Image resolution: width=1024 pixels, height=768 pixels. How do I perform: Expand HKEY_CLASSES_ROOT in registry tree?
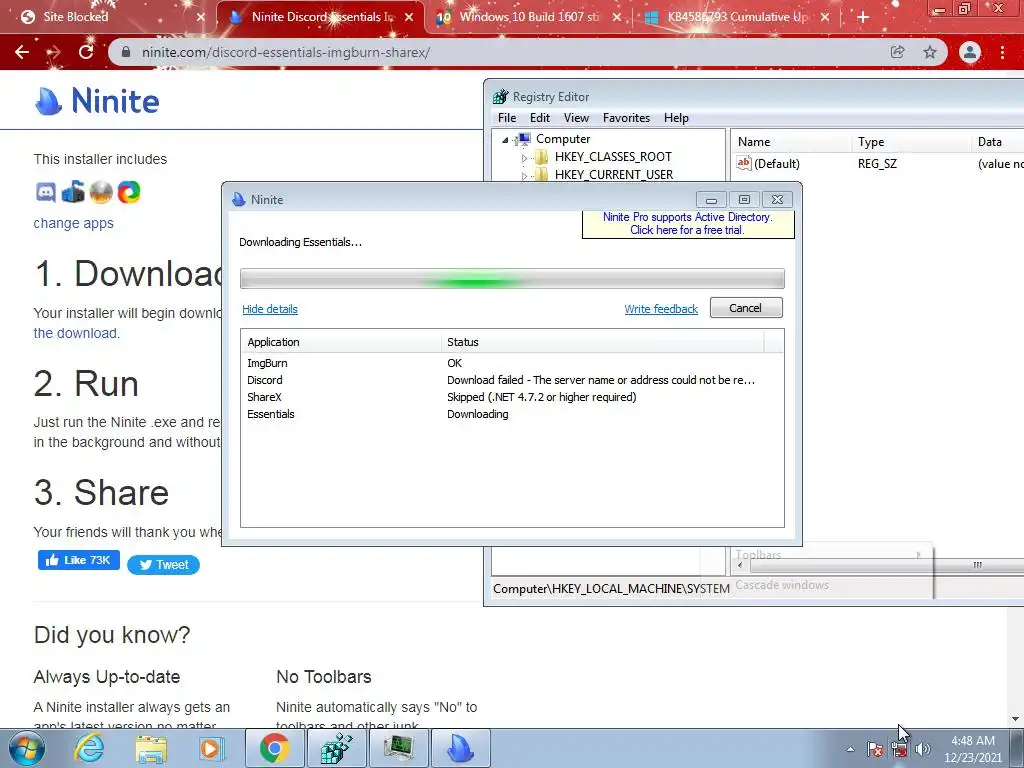point(524,157)
